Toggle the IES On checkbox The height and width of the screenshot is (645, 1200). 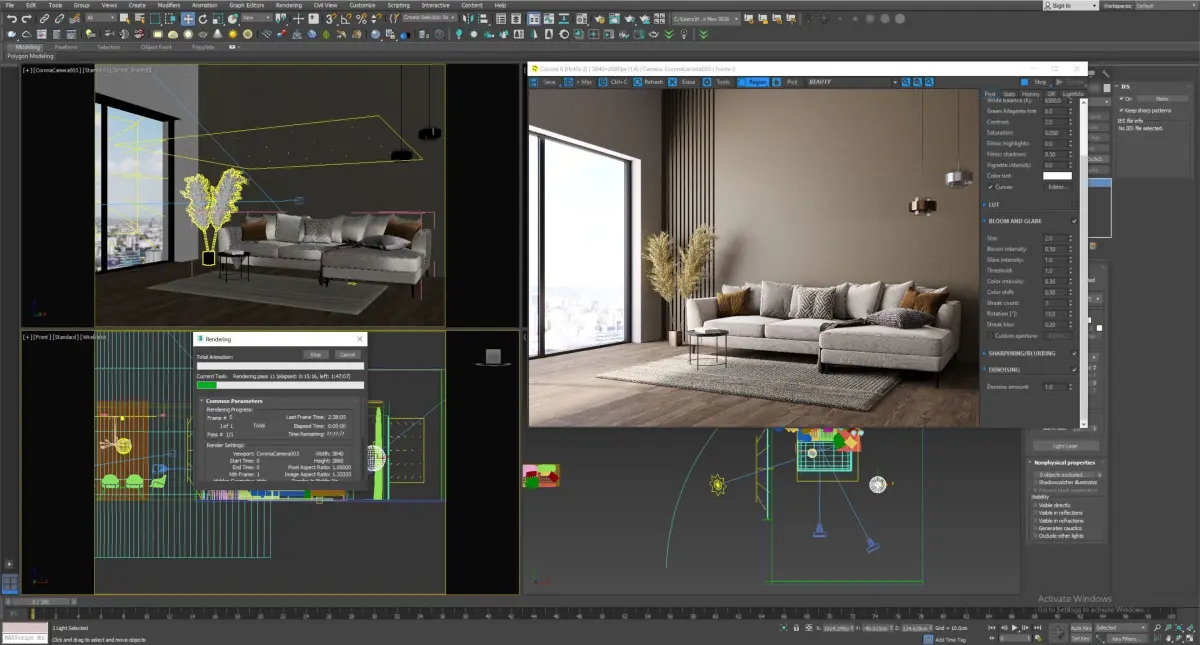tap(1123, 99)
